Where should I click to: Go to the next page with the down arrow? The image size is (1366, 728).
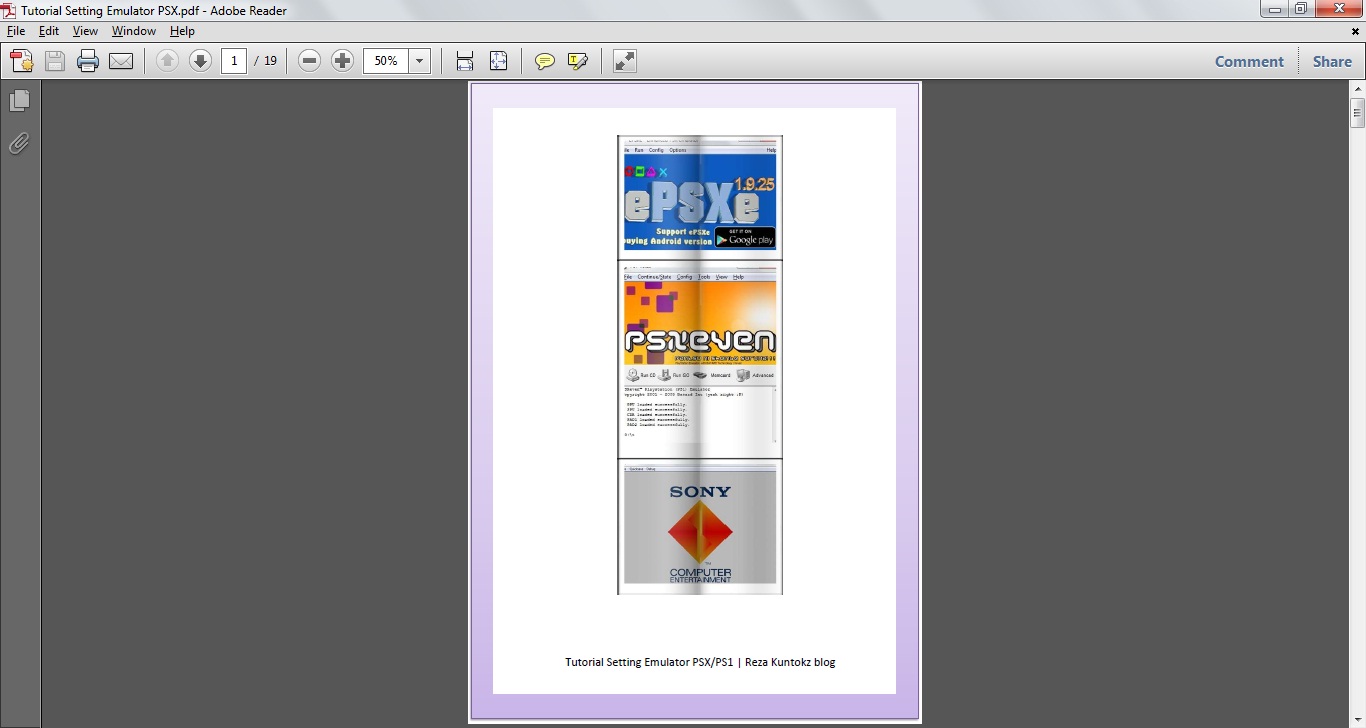pos(200,60)
